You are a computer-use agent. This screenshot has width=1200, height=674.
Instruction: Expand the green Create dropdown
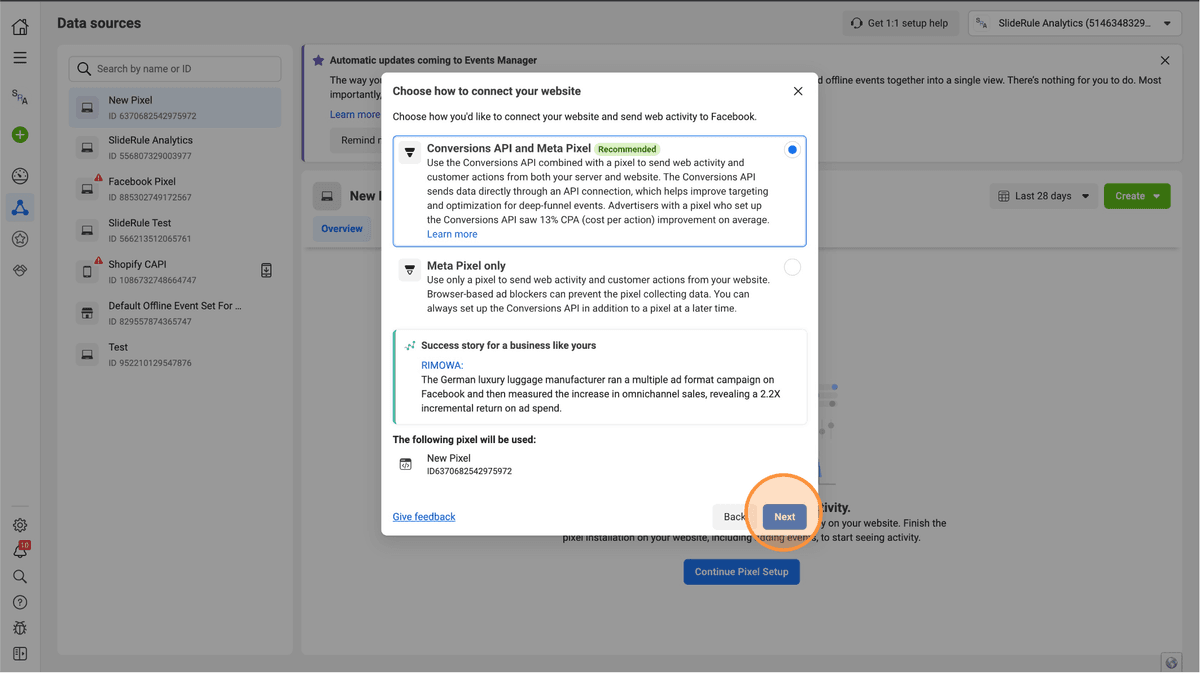pos(1137,196)
